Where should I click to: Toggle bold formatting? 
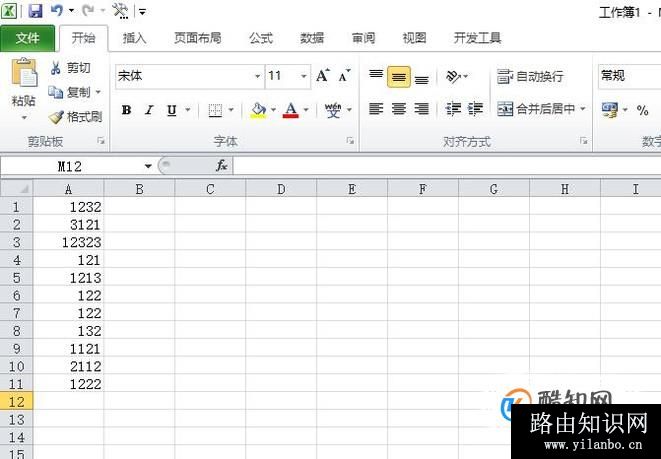tap(126, 110)
